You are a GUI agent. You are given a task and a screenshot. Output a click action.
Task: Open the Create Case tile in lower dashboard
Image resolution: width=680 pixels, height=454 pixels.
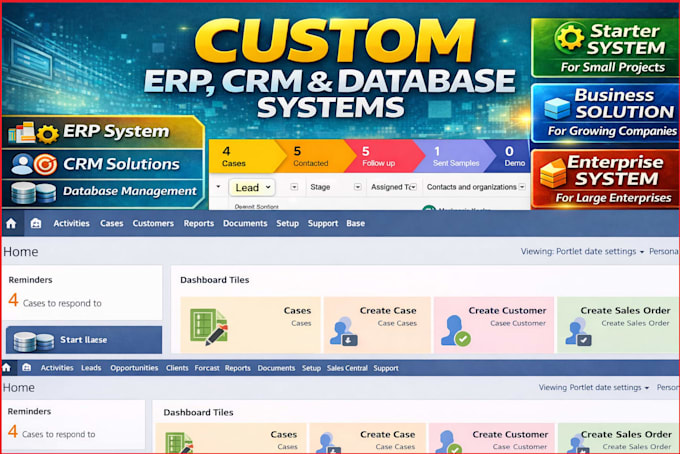(x=367, y=439)
